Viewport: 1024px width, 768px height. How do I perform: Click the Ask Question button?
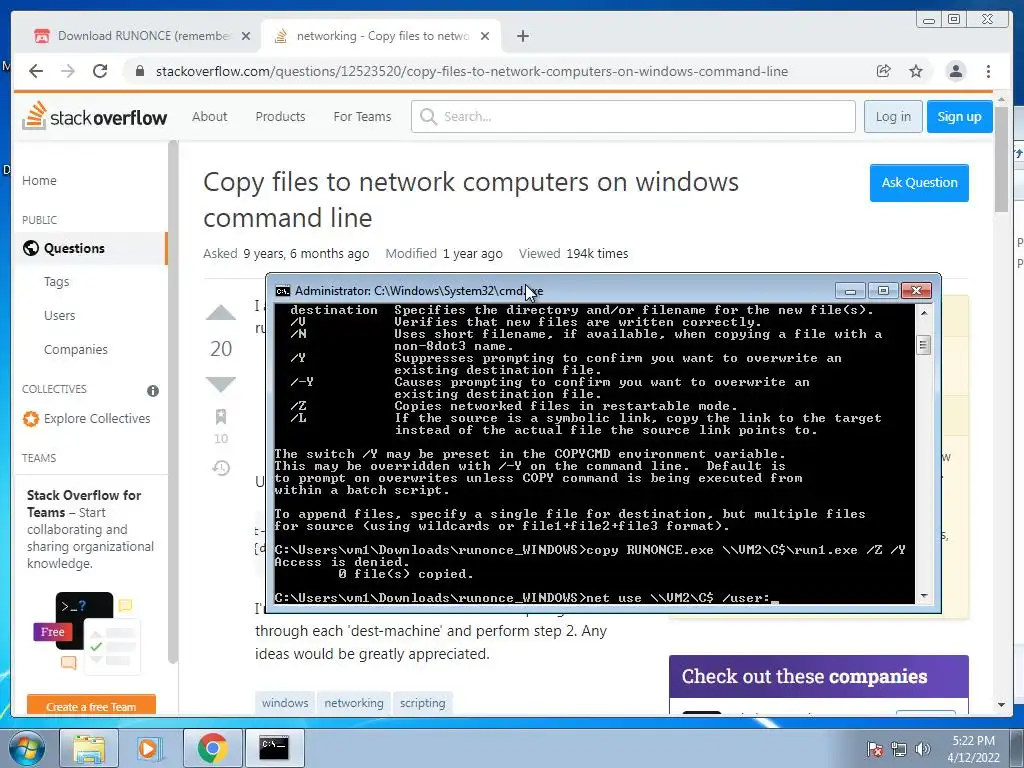pyautogui.click(x=919, y=183)
